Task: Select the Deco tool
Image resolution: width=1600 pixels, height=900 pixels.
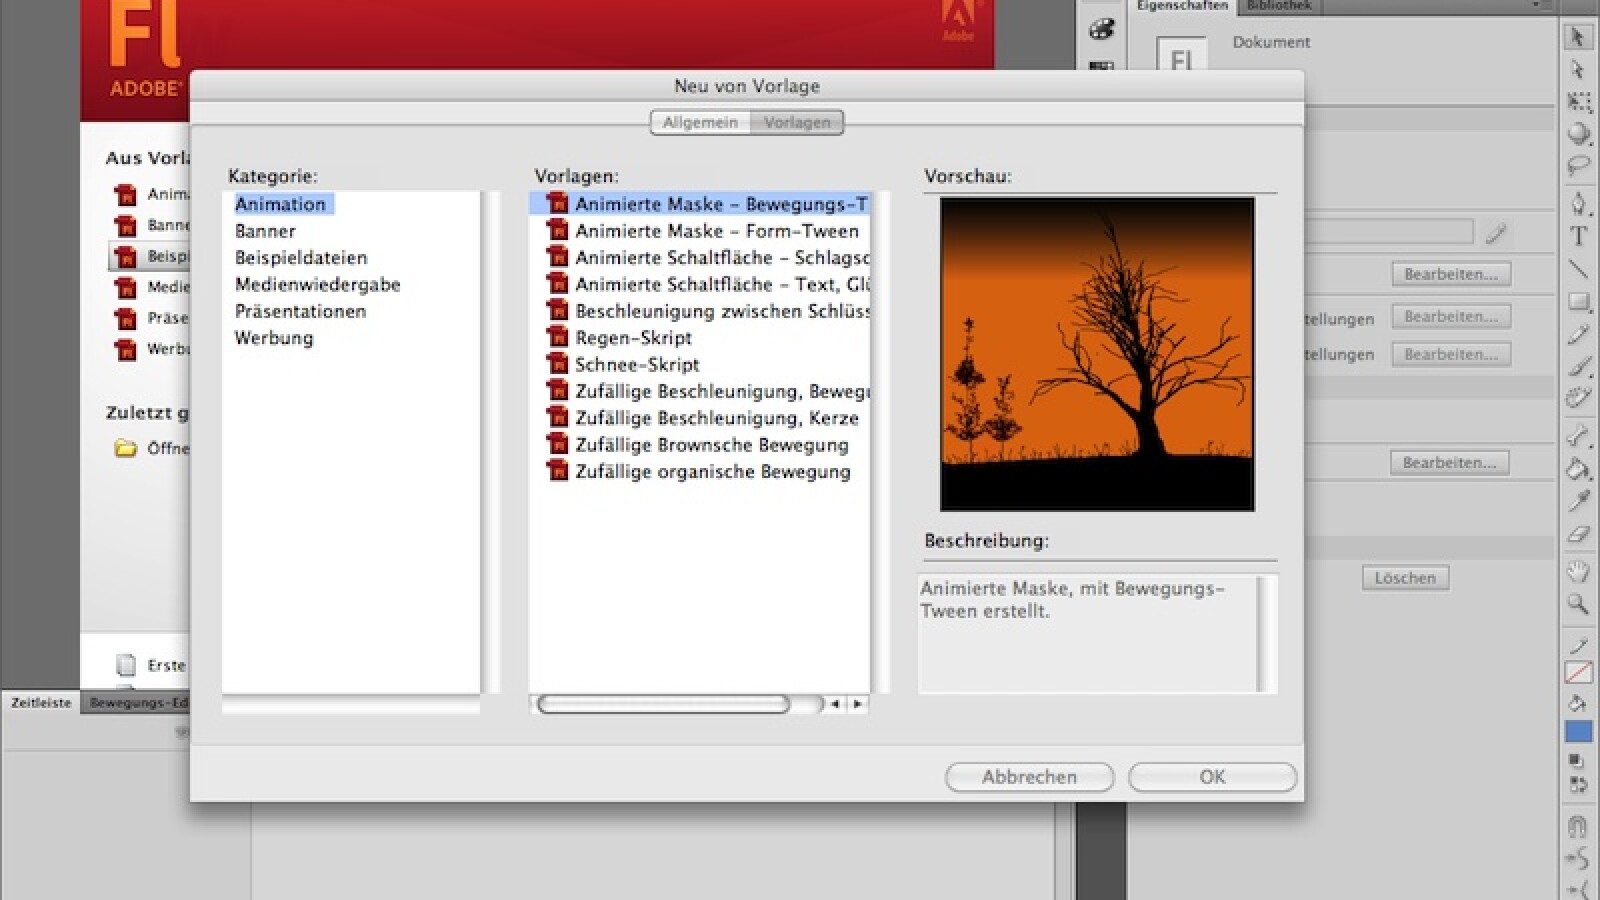Action: pyautogui.click(x=1578, y=398)
